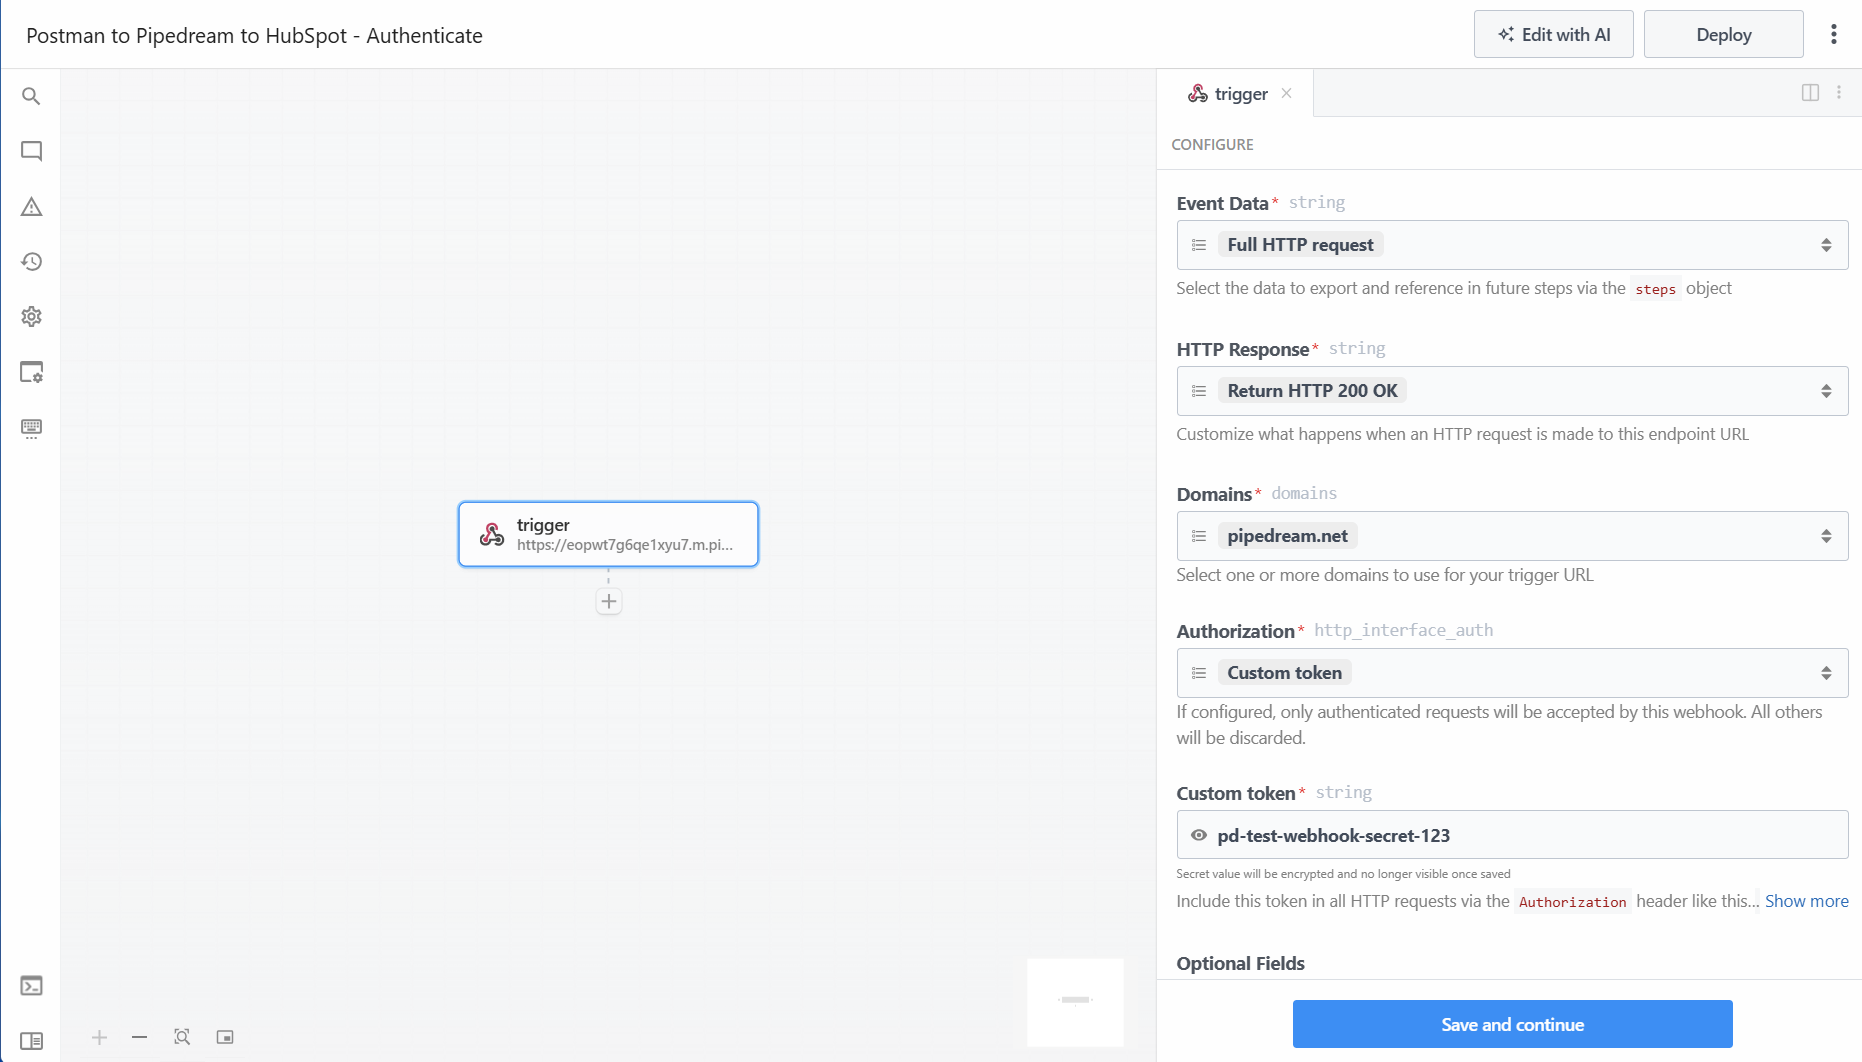Zoom out the canvas with minus control
Image resolution: width=1862 pixels, height=1062 pixels.
pos(139,1037)
